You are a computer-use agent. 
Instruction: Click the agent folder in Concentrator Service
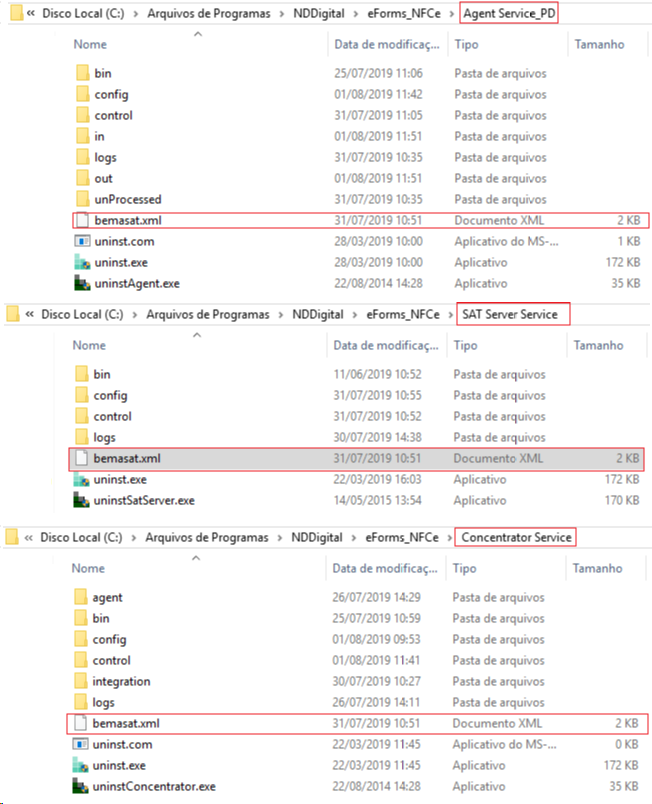(107, 597)
